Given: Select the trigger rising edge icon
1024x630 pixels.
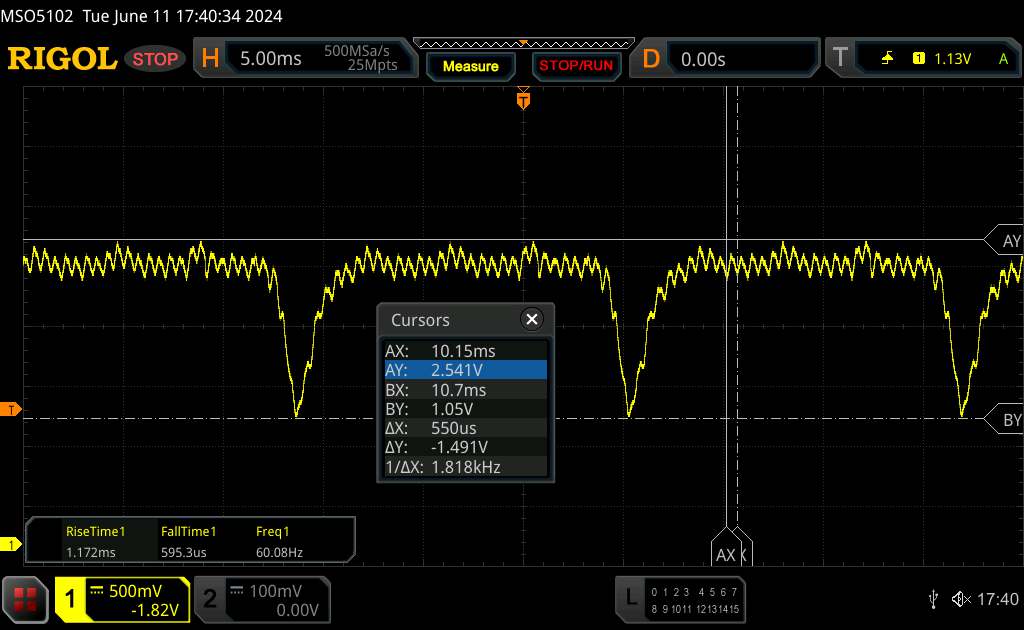Looking at the screenshot, I should (x=887, y=59).
